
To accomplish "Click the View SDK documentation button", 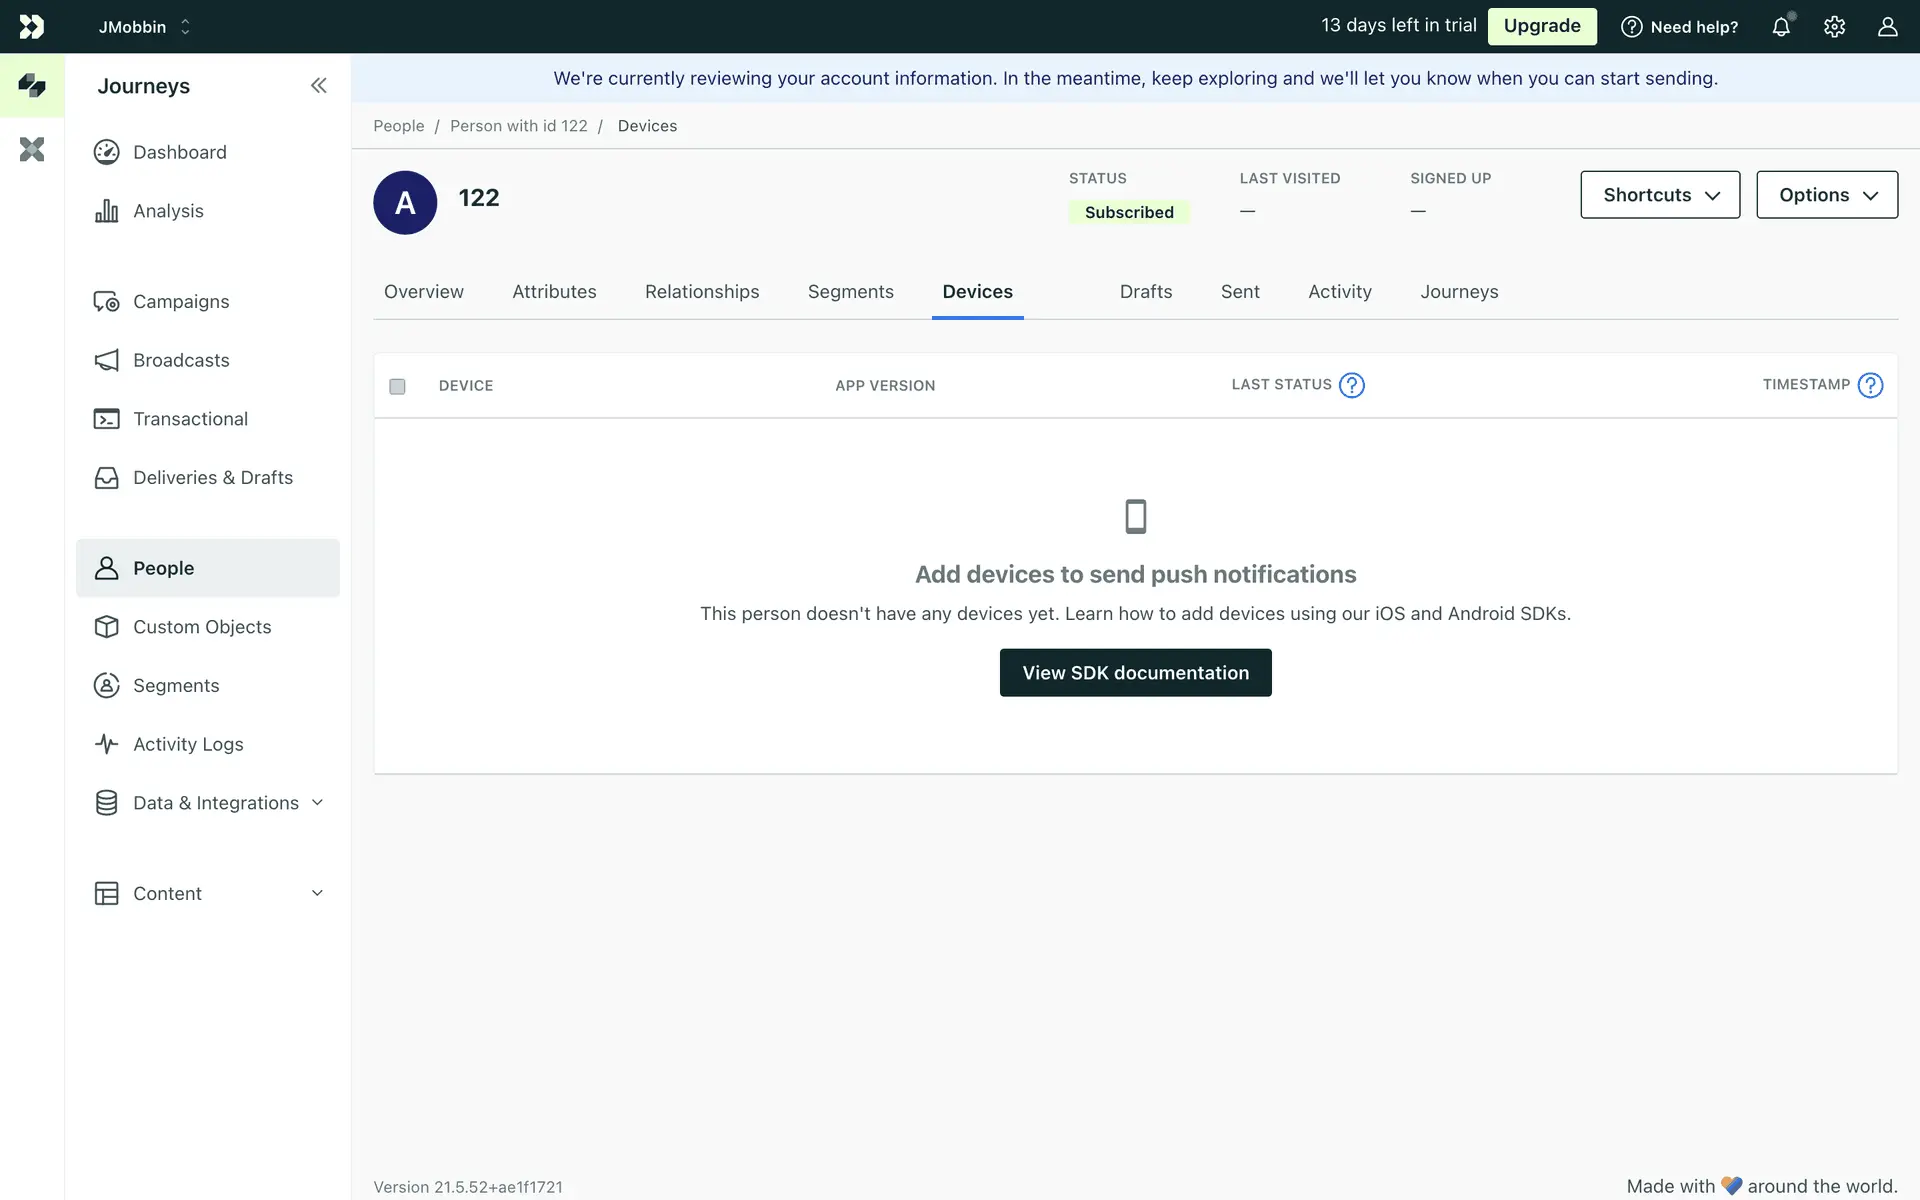I will [x=1135, y=673].
